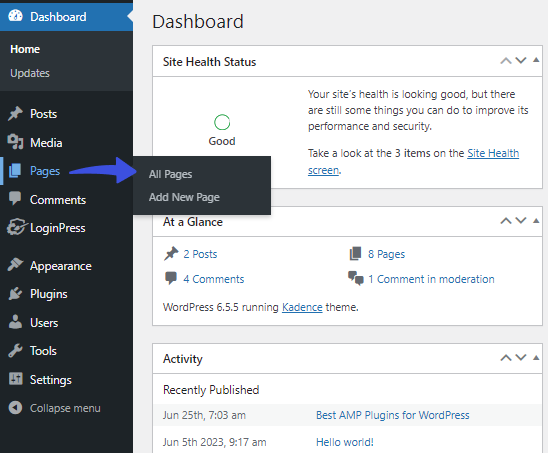Click the Collapse menu arrow icon
Screen dimensions: 548x453
[15, 408]
